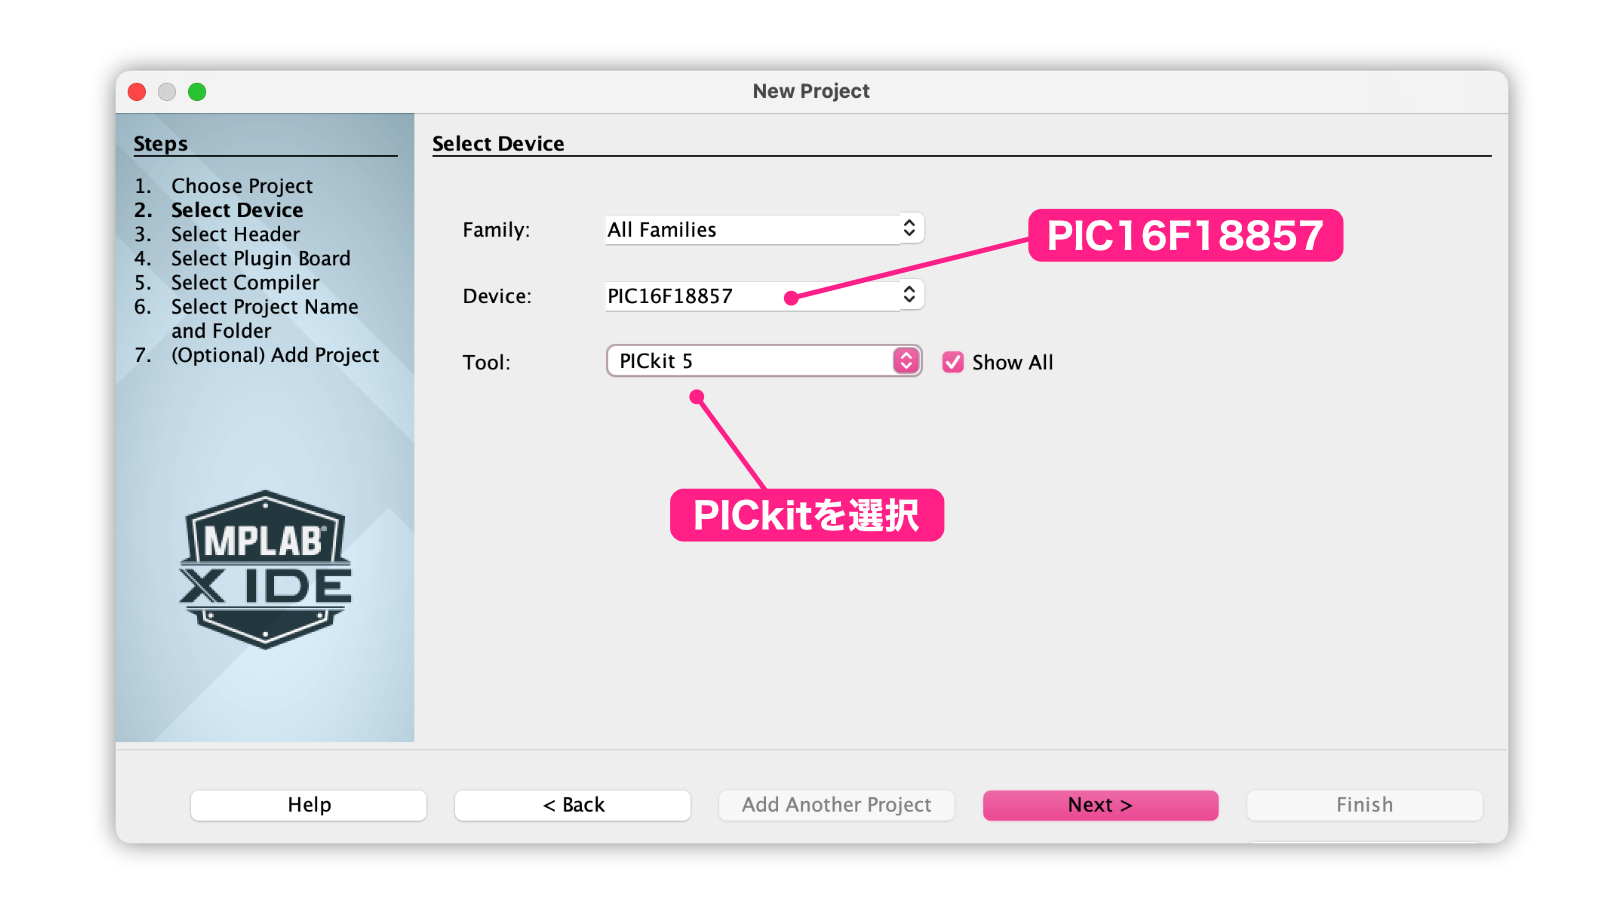This screenshot has width=1624, height=914.
Task: Open the Tool dropdown showing PICkit 5
Action: point(764,361)
